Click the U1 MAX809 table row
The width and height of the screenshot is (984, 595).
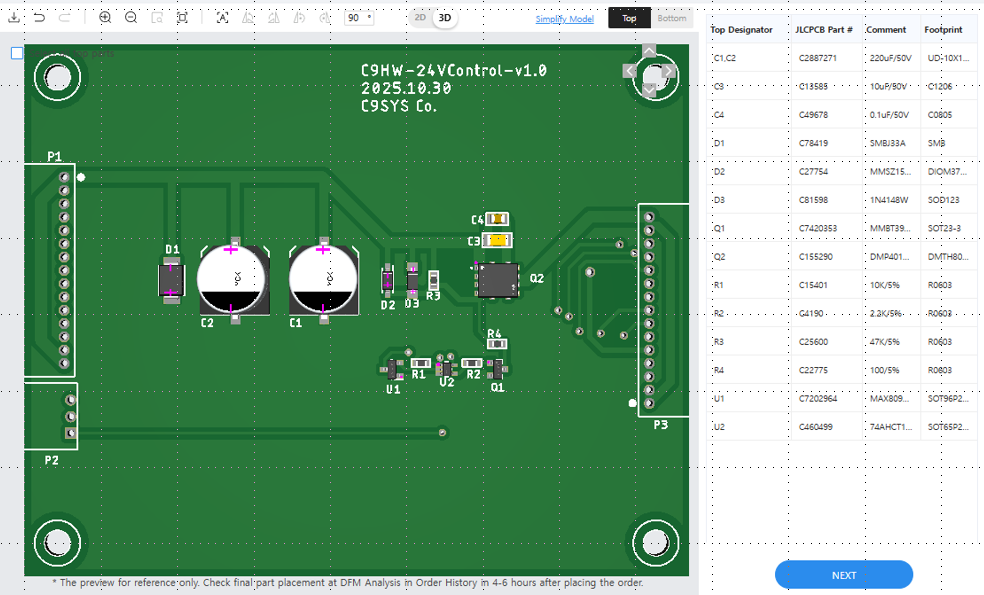[x=842, y=399]
